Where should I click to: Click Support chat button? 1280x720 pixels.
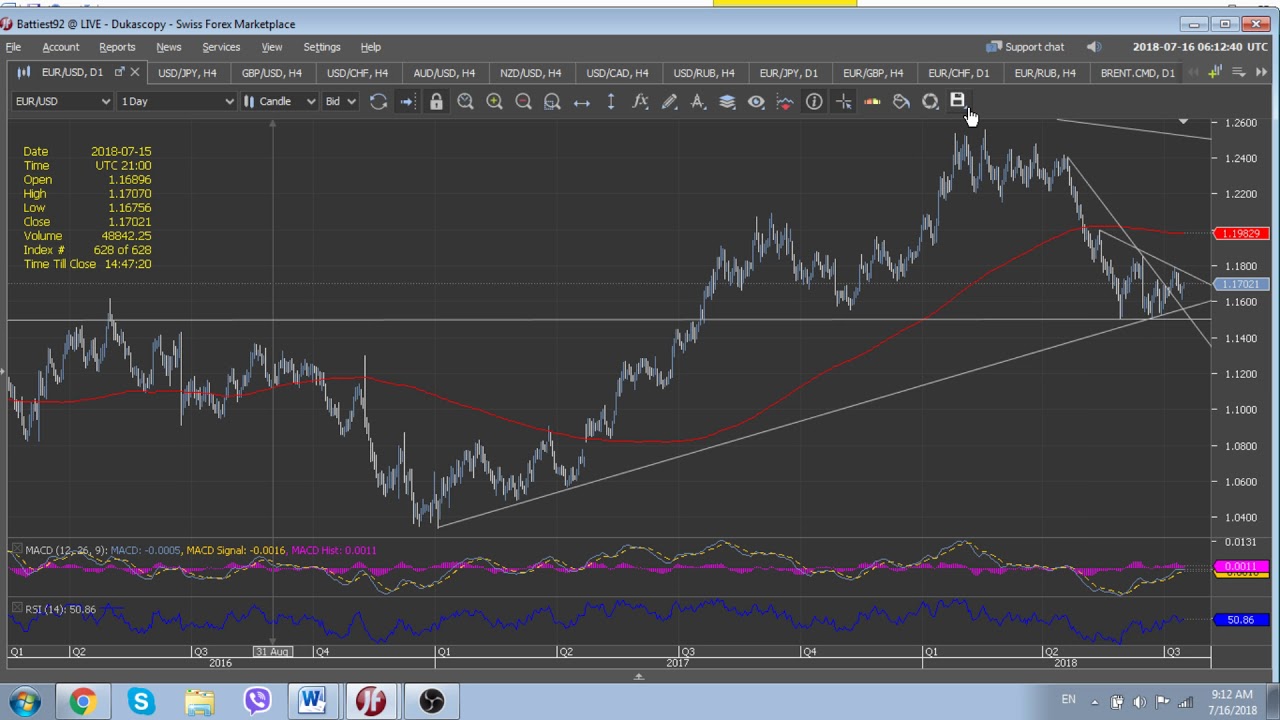[1025, 47]
